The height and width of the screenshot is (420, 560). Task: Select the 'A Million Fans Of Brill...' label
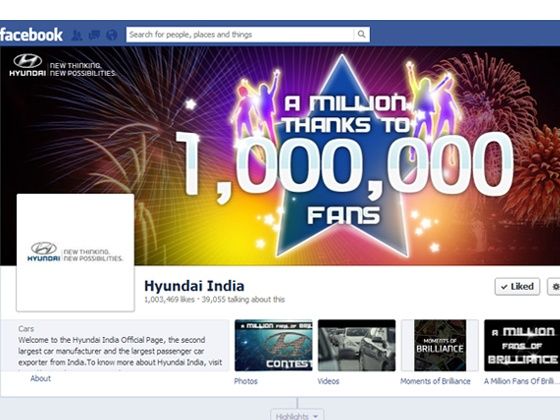[522, 381]
